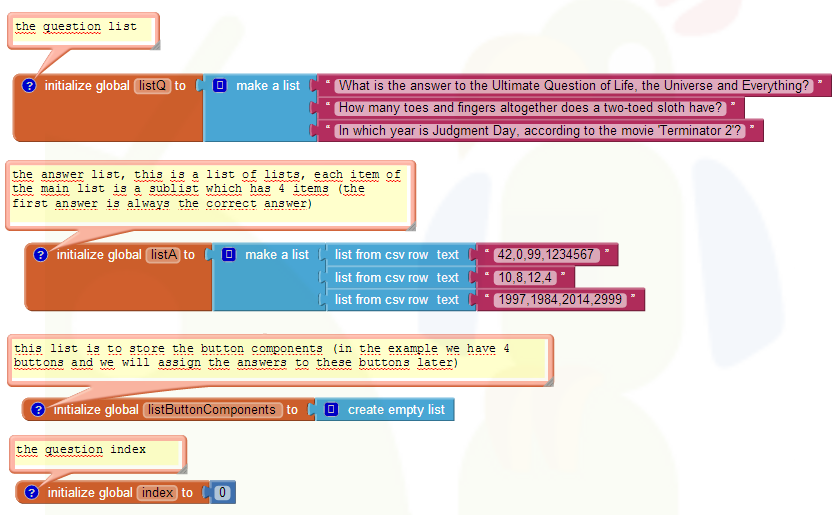Screen dimensions: 840x515
Task: Open the mutator icon on listA's make a list
Action: 229,255
